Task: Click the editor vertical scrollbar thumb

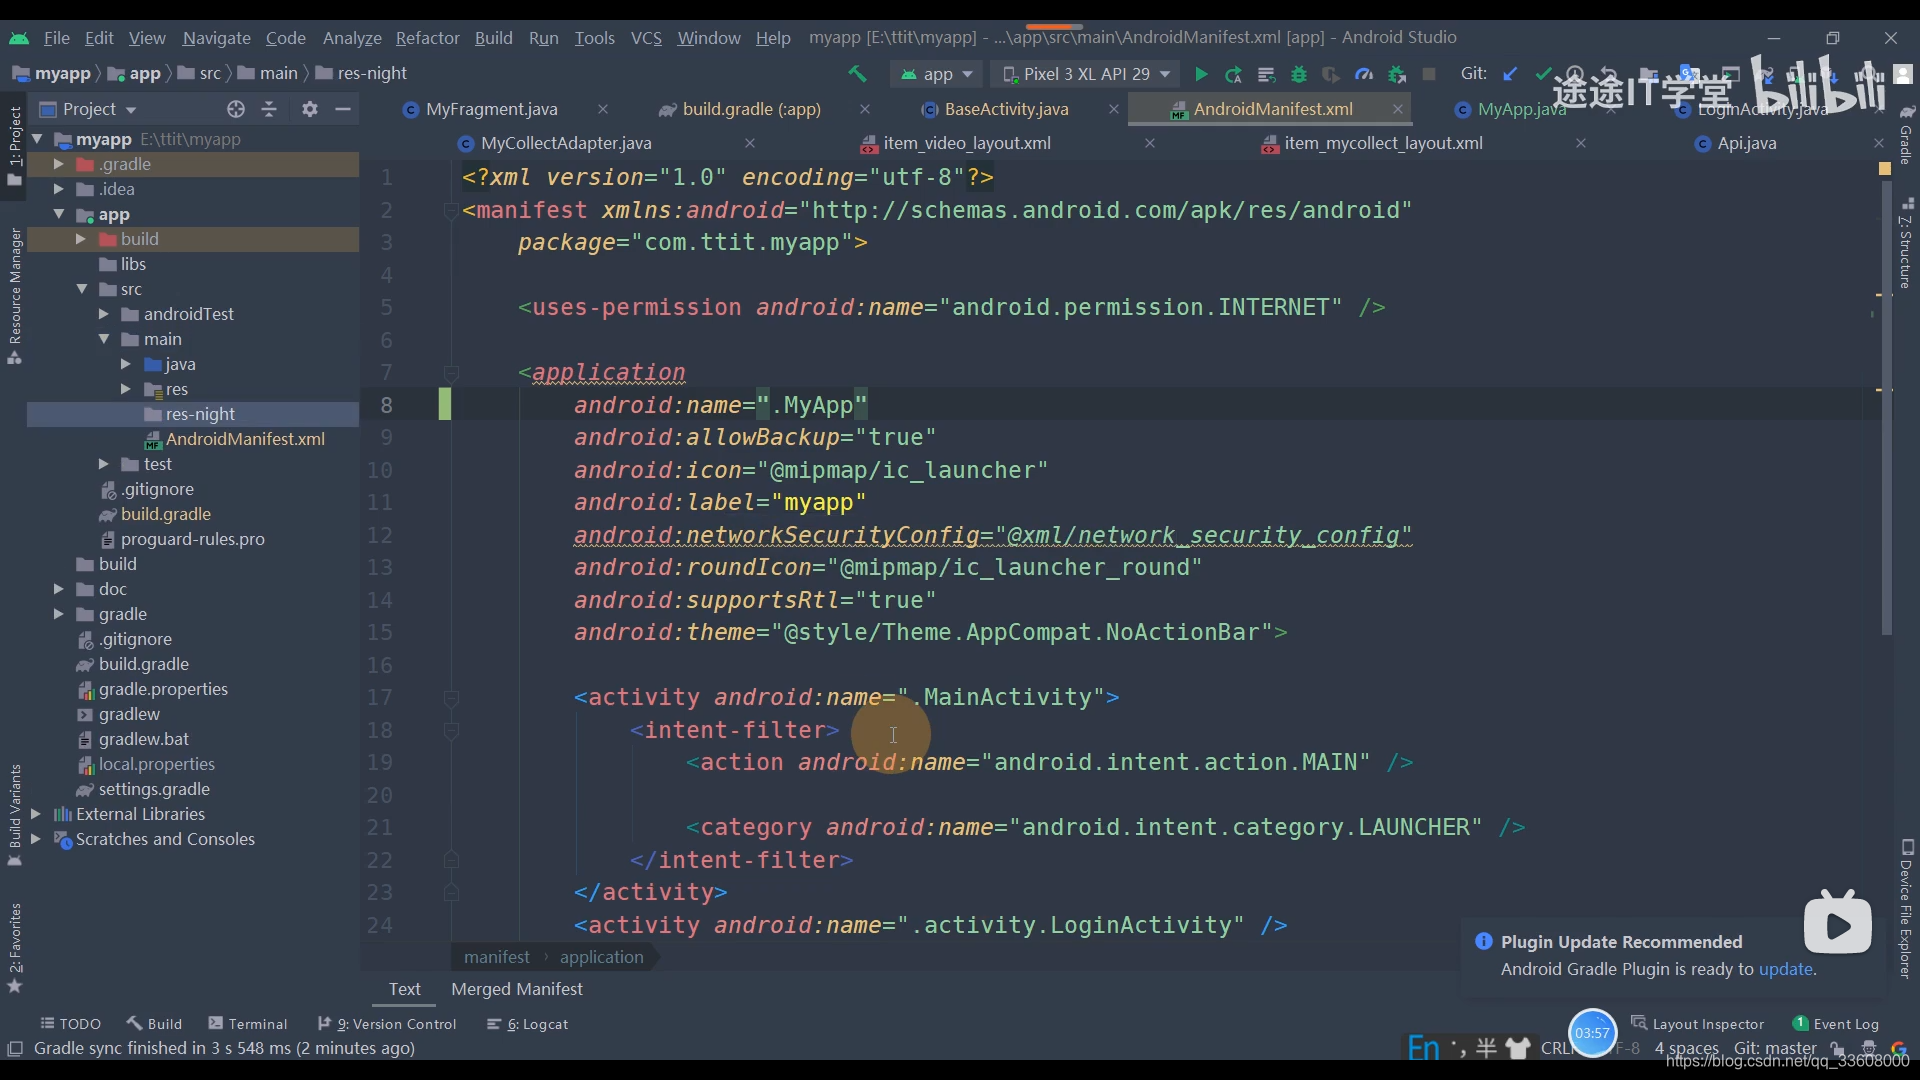Action: pos(1887,410)
